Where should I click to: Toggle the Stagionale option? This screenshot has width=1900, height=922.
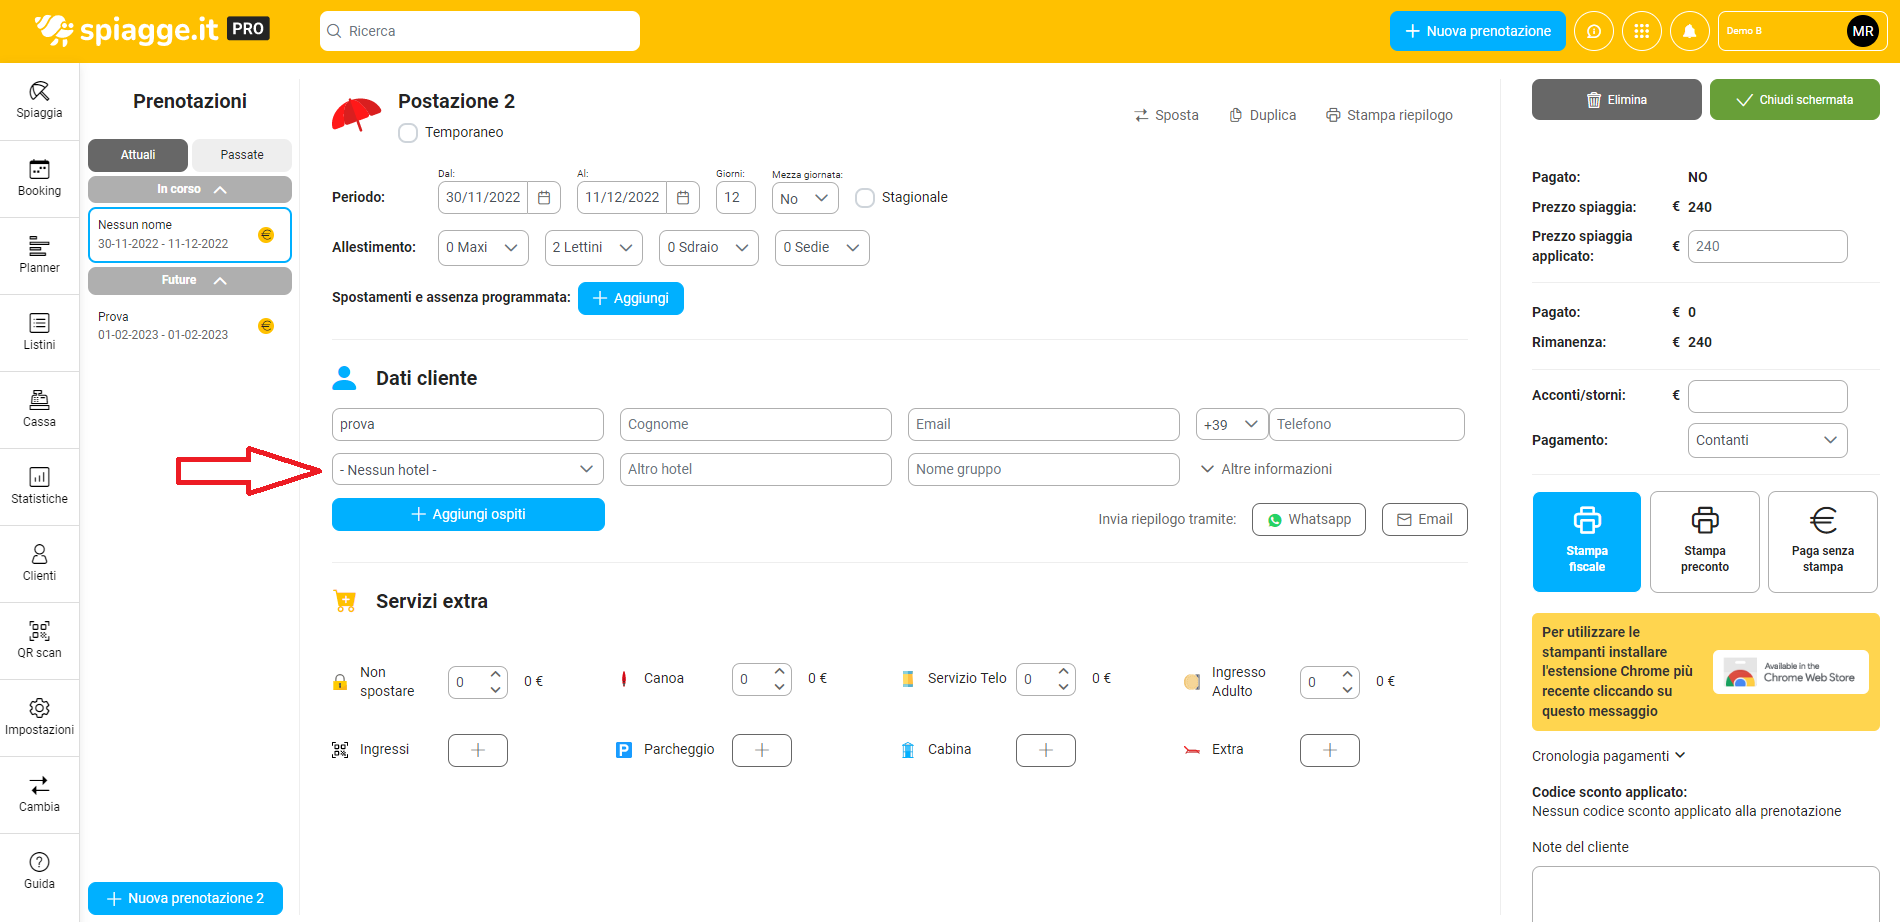coord(865,198)
